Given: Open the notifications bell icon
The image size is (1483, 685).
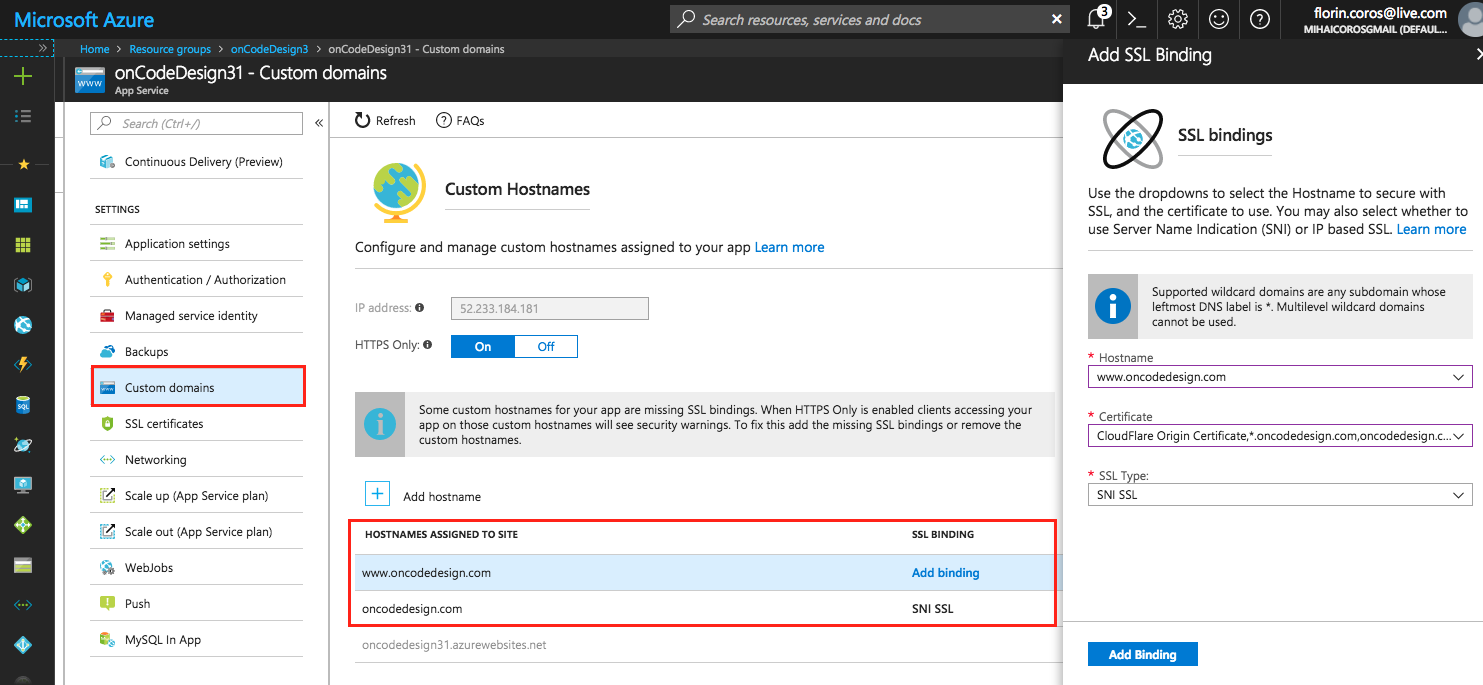Looking at the screenshot, I should [x=1097, y=18].
